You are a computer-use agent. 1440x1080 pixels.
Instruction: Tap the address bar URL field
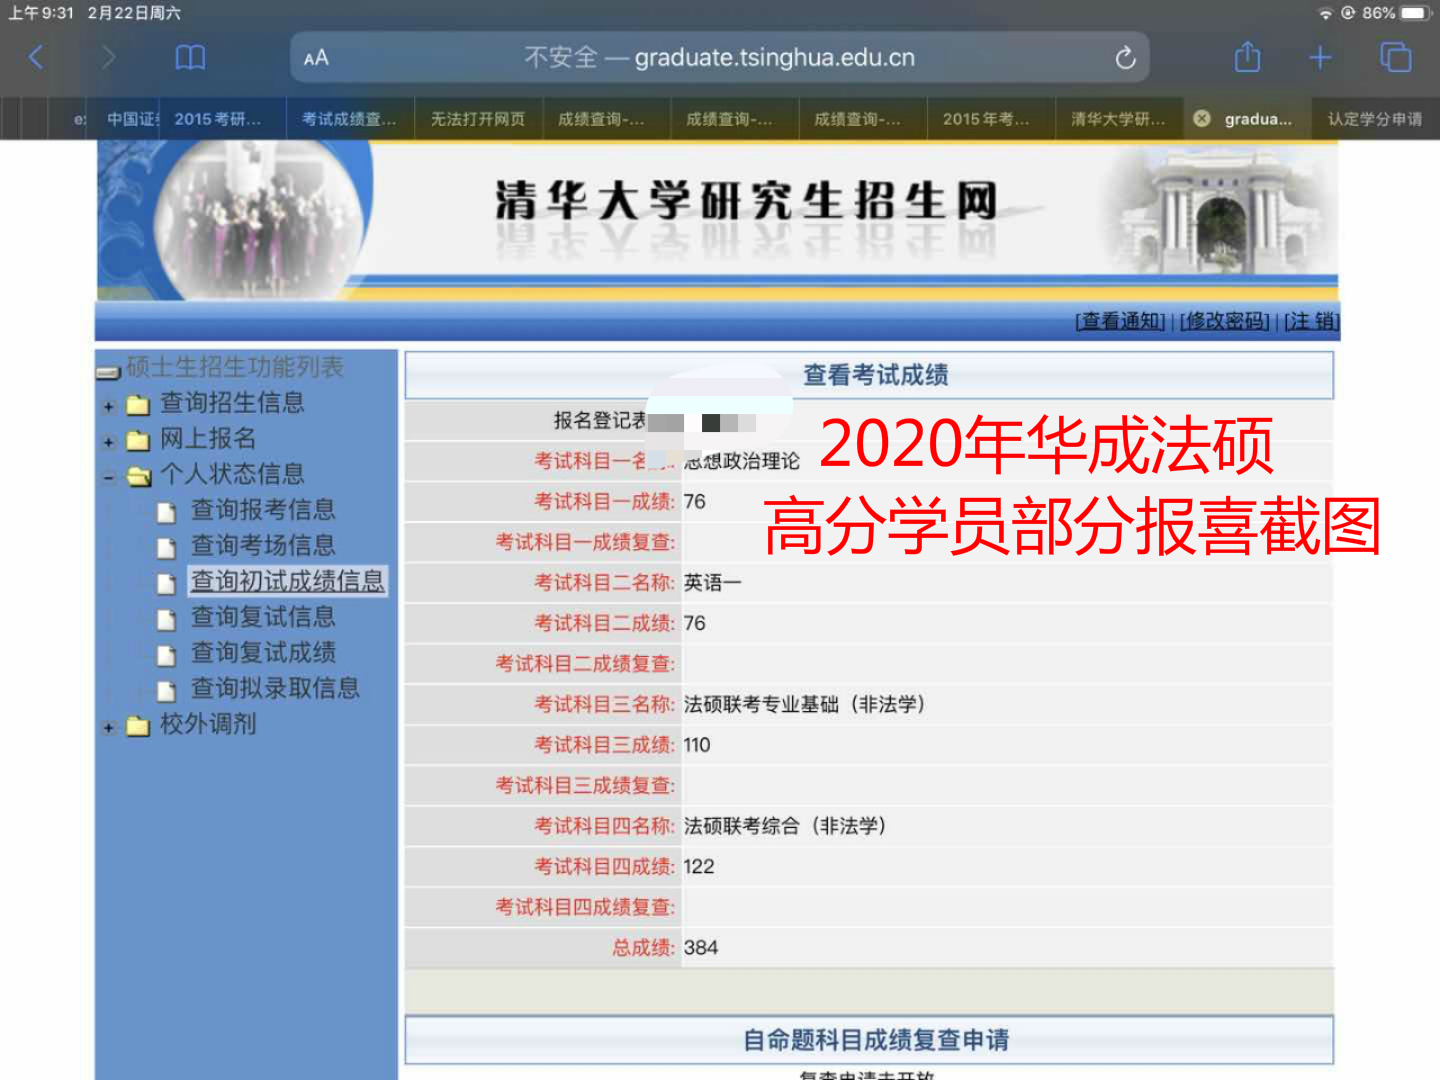click(x=720, y=57)
